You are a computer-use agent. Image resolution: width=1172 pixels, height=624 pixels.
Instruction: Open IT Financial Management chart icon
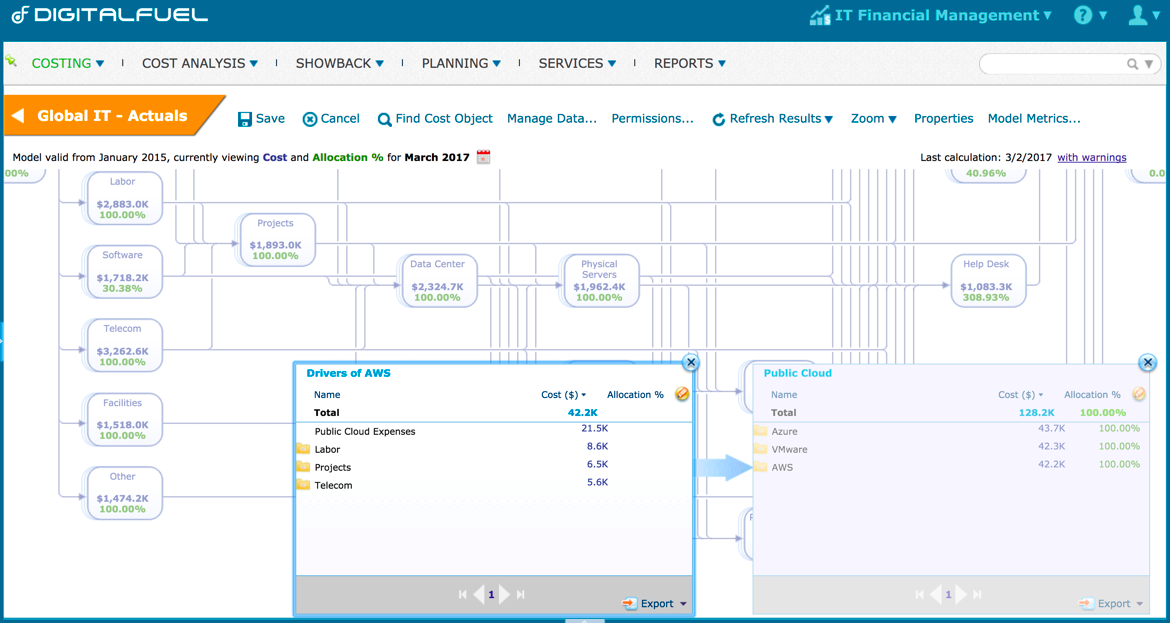[x=820, y=16]
